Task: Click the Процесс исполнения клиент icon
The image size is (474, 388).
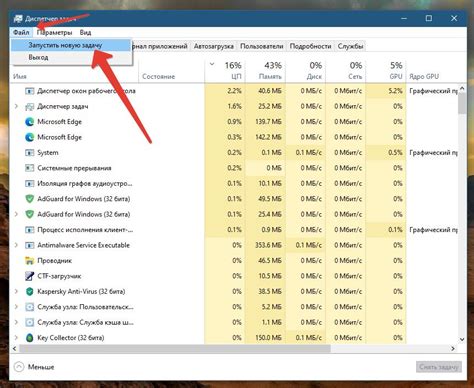Action: 30,230
